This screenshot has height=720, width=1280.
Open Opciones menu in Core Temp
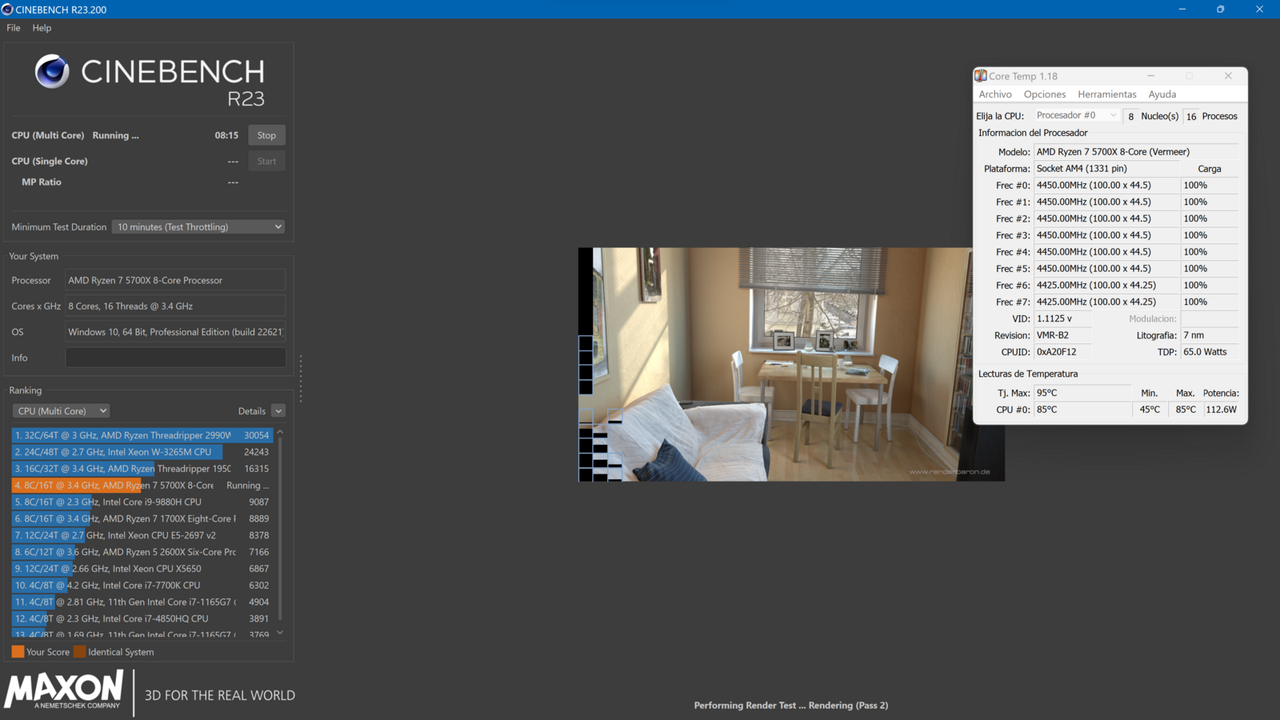(x=1045, y=94)
